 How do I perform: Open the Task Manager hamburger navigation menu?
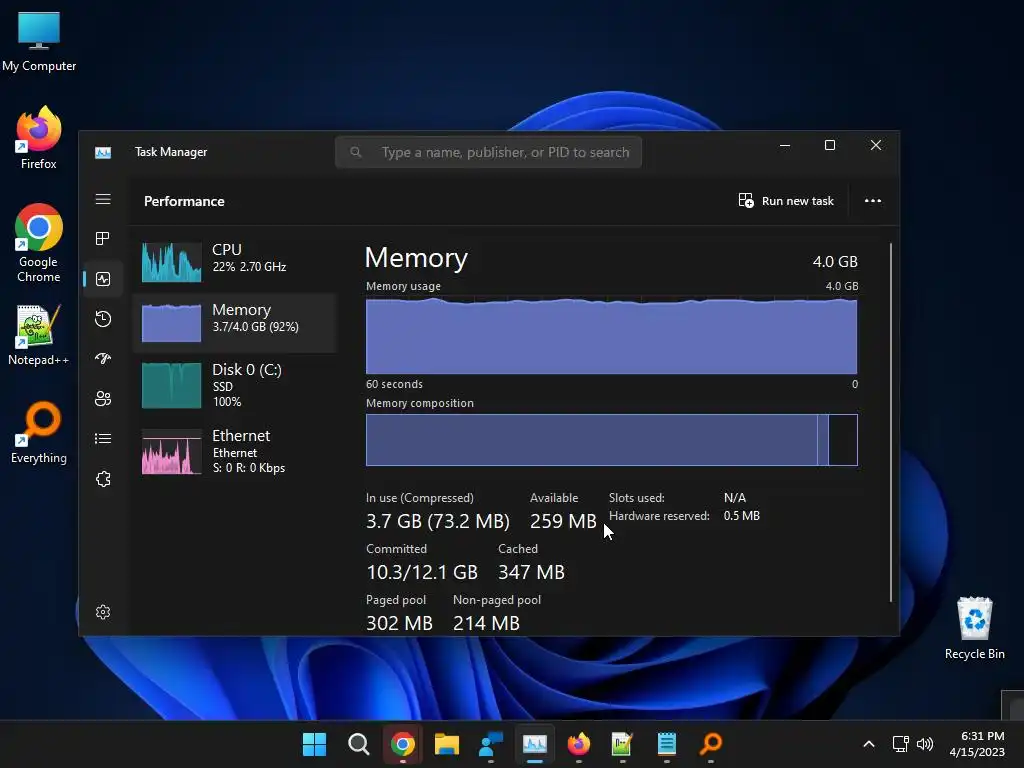tap(103, 199)
